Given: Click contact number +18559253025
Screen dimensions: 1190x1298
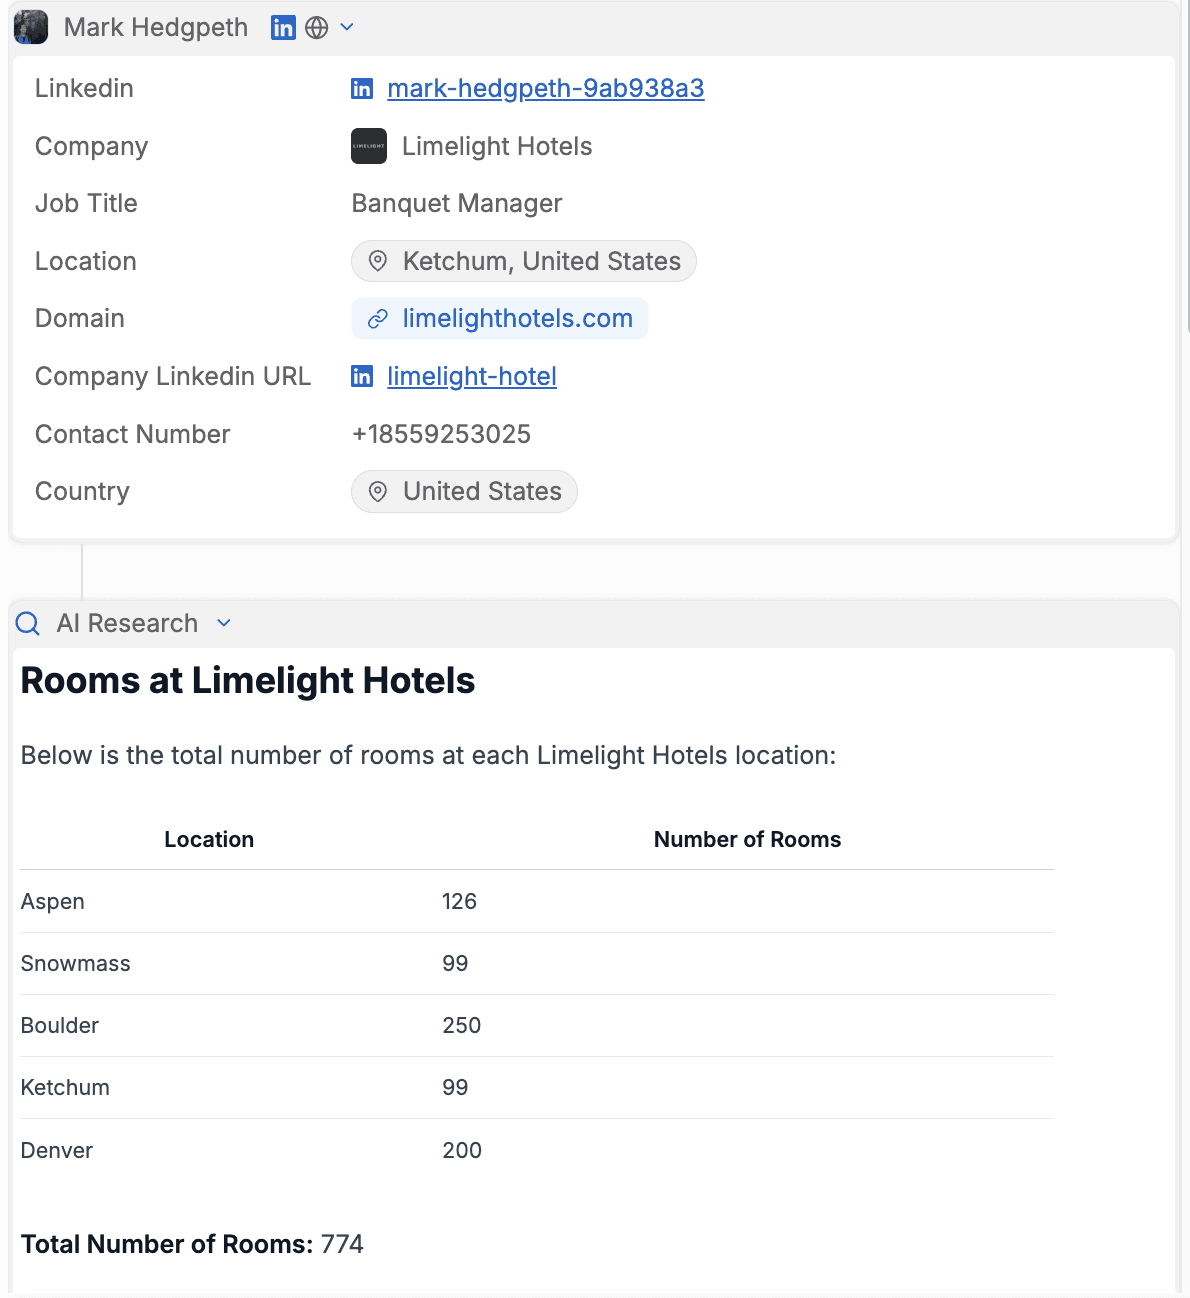Looking at the screenshot, I should pyautogui.click(x=441, y=434).
